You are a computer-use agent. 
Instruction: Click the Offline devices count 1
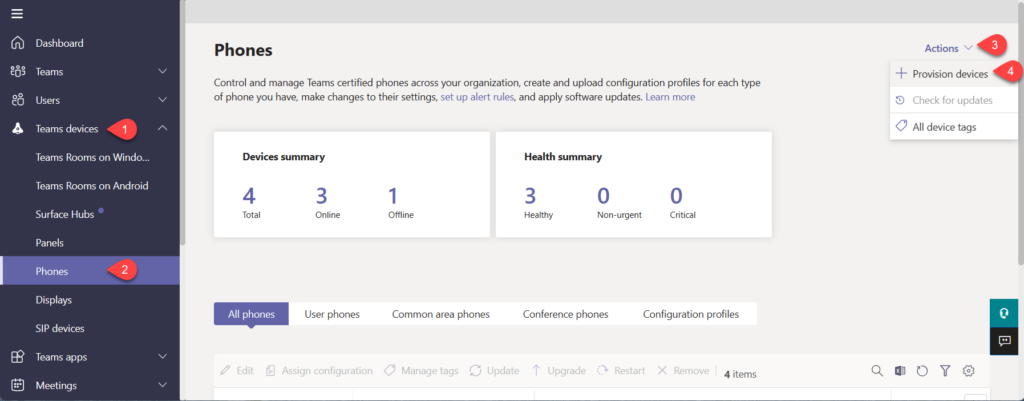393,196
